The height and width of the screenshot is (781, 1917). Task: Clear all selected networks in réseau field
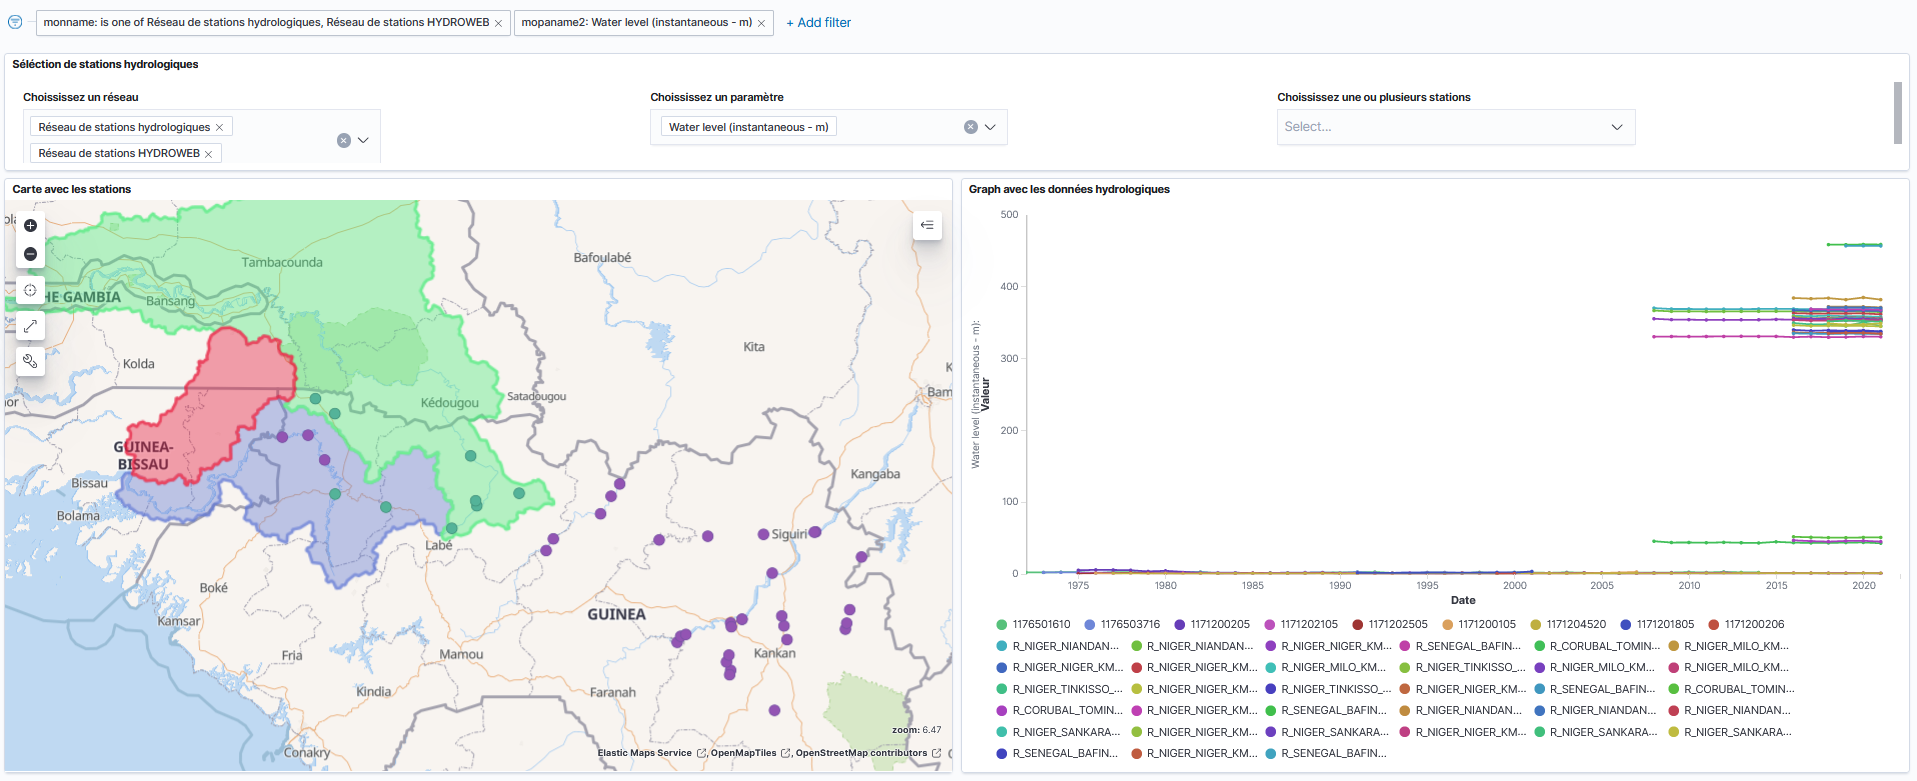[343, 141]
